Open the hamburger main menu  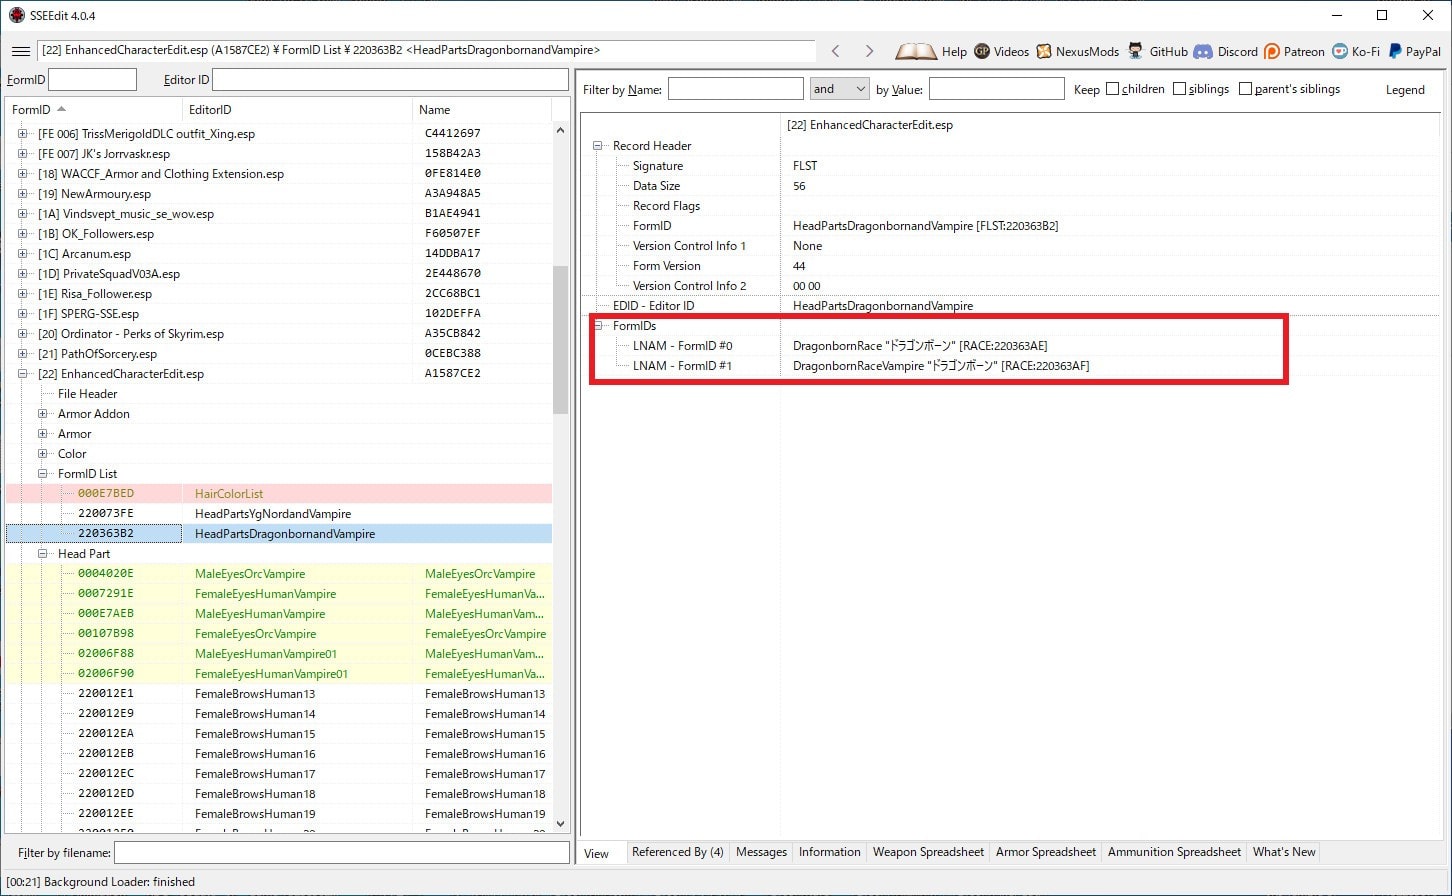click(x=20, y=51)
